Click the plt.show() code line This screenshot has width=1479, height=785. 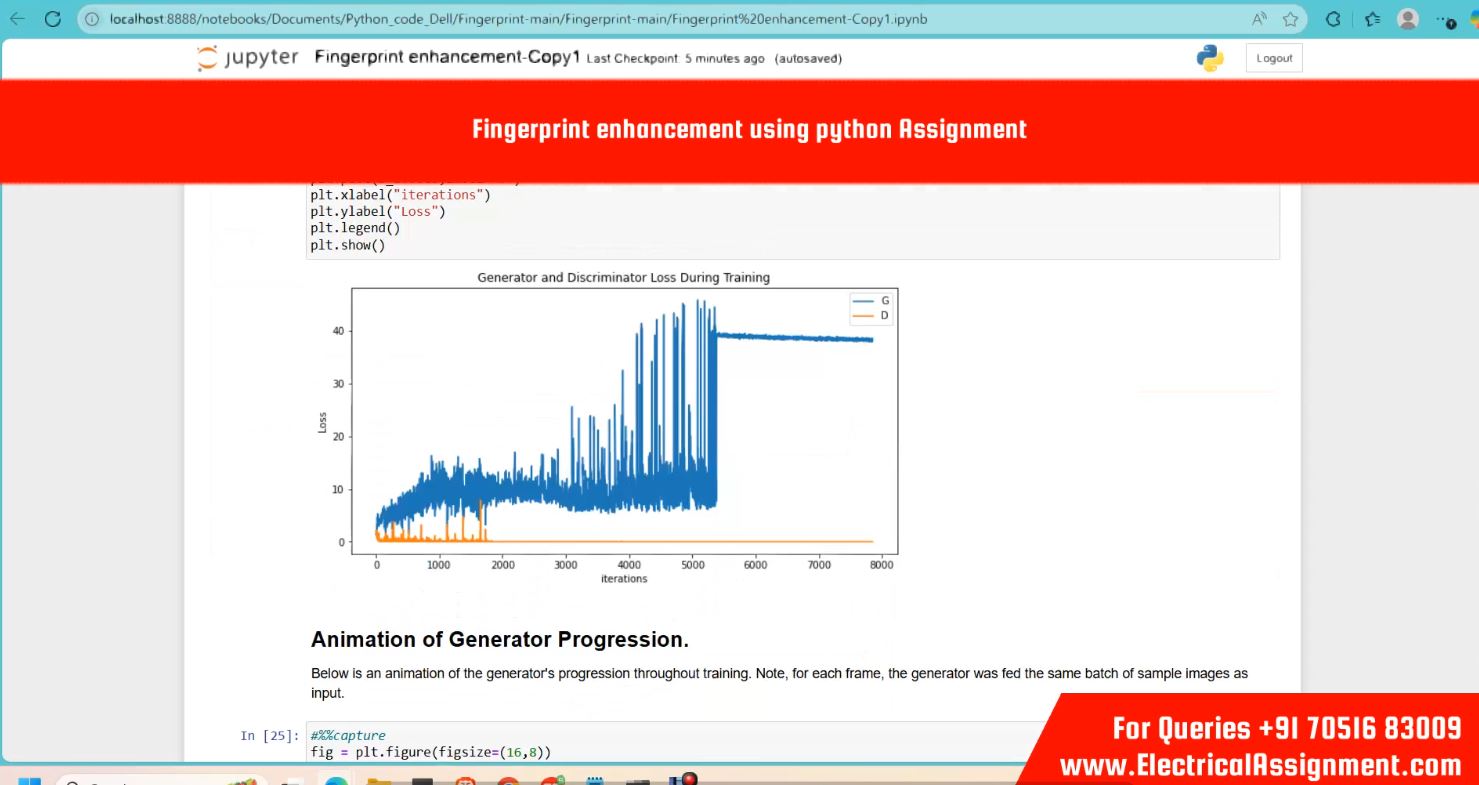point(347,245)
